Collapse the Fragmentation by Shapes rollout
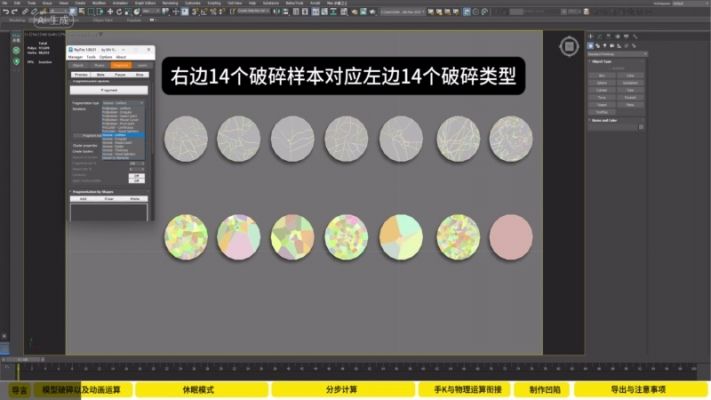This screenshot has height=400, width=711. point(93,192)
